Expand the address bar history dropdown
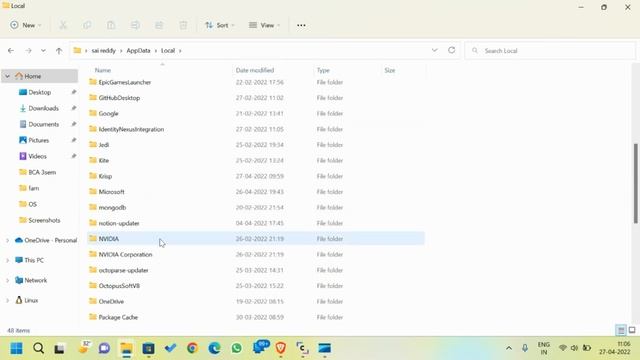640x360 pixels. click(x=434, y=50)
